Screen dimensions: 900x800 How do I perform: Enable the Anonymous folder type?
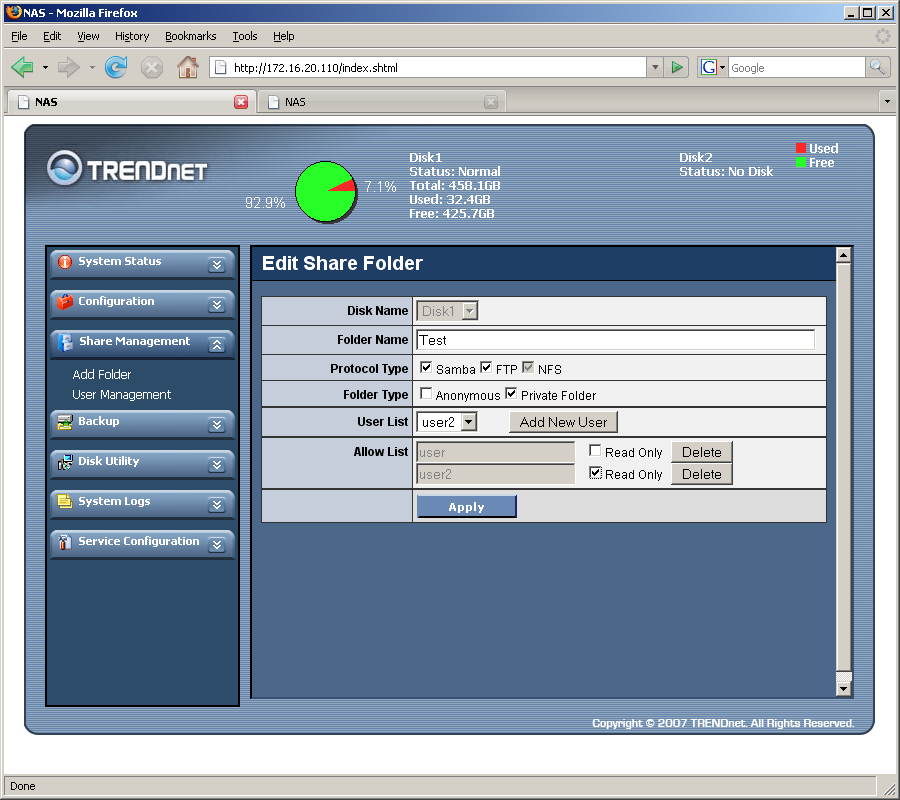426,394
